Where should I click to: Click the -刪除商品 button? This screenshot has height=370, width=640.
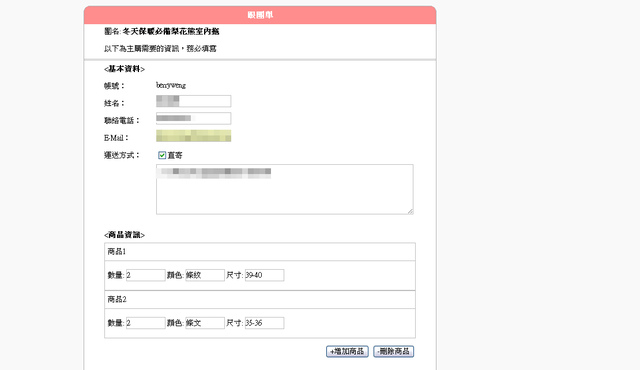tap(393, 351)
